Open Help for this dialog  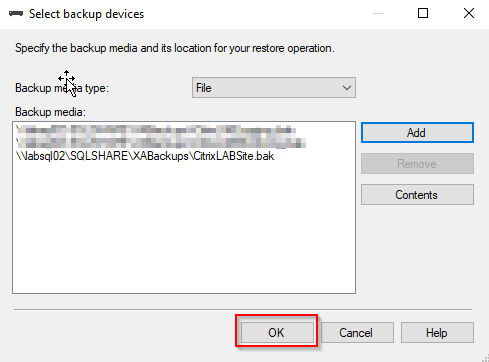(x=437, y=332)
